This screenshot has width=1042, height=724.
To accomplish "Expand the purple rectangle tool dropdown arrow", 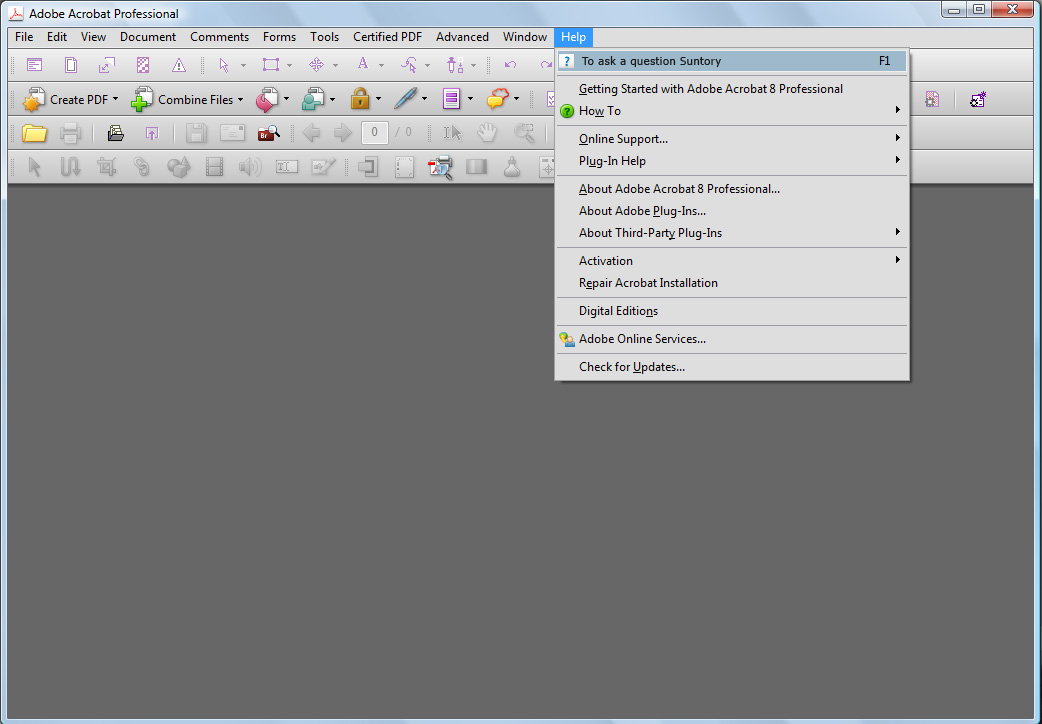I will click(289, 65).
